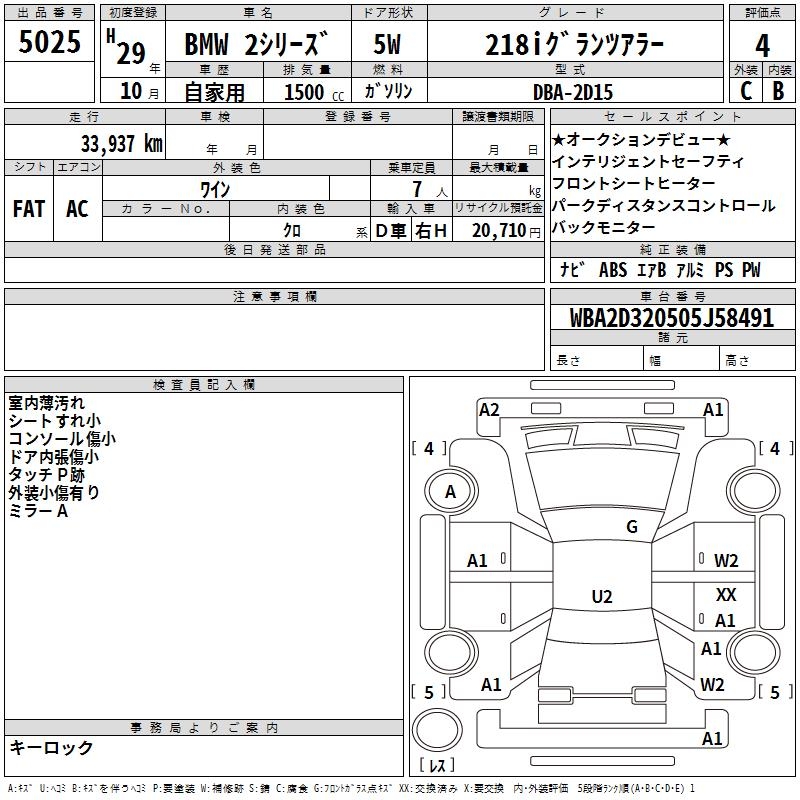Click the circled A wheel mark
Screen dimensions: 800x800
tap(450, 491)
